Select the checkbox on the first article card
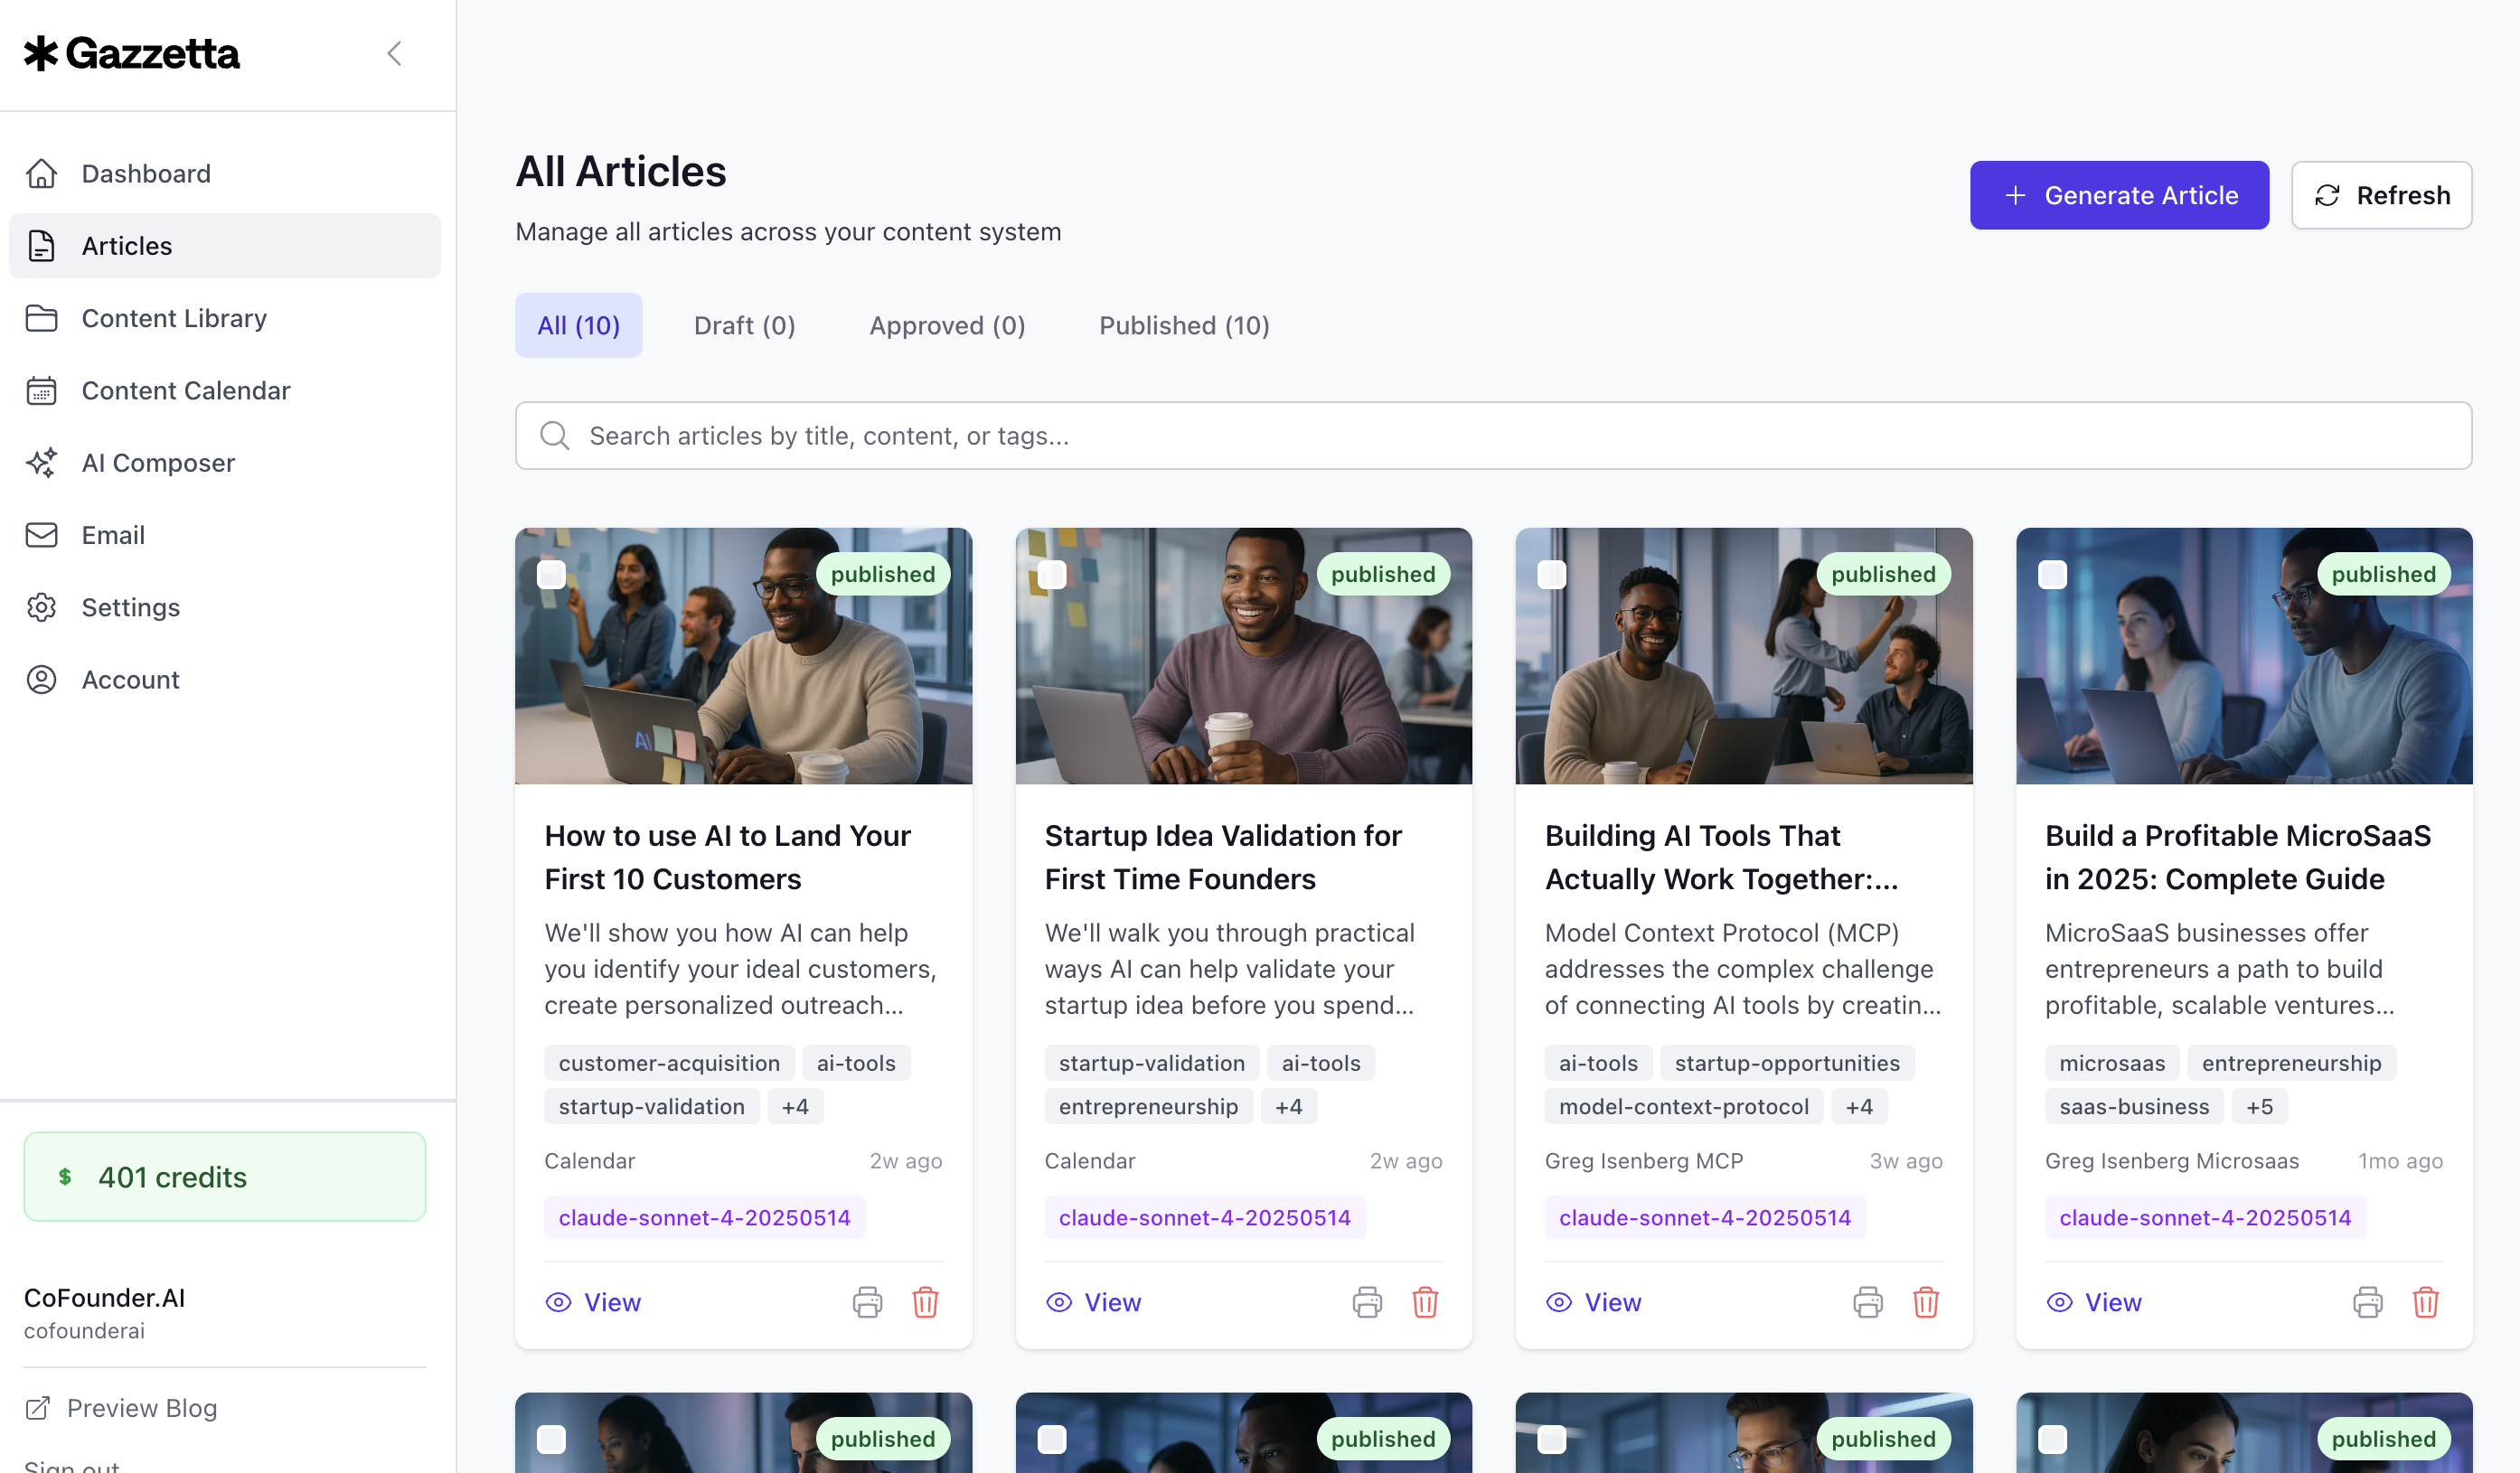The image size is (2520, 1473). (x=552, y=573)
